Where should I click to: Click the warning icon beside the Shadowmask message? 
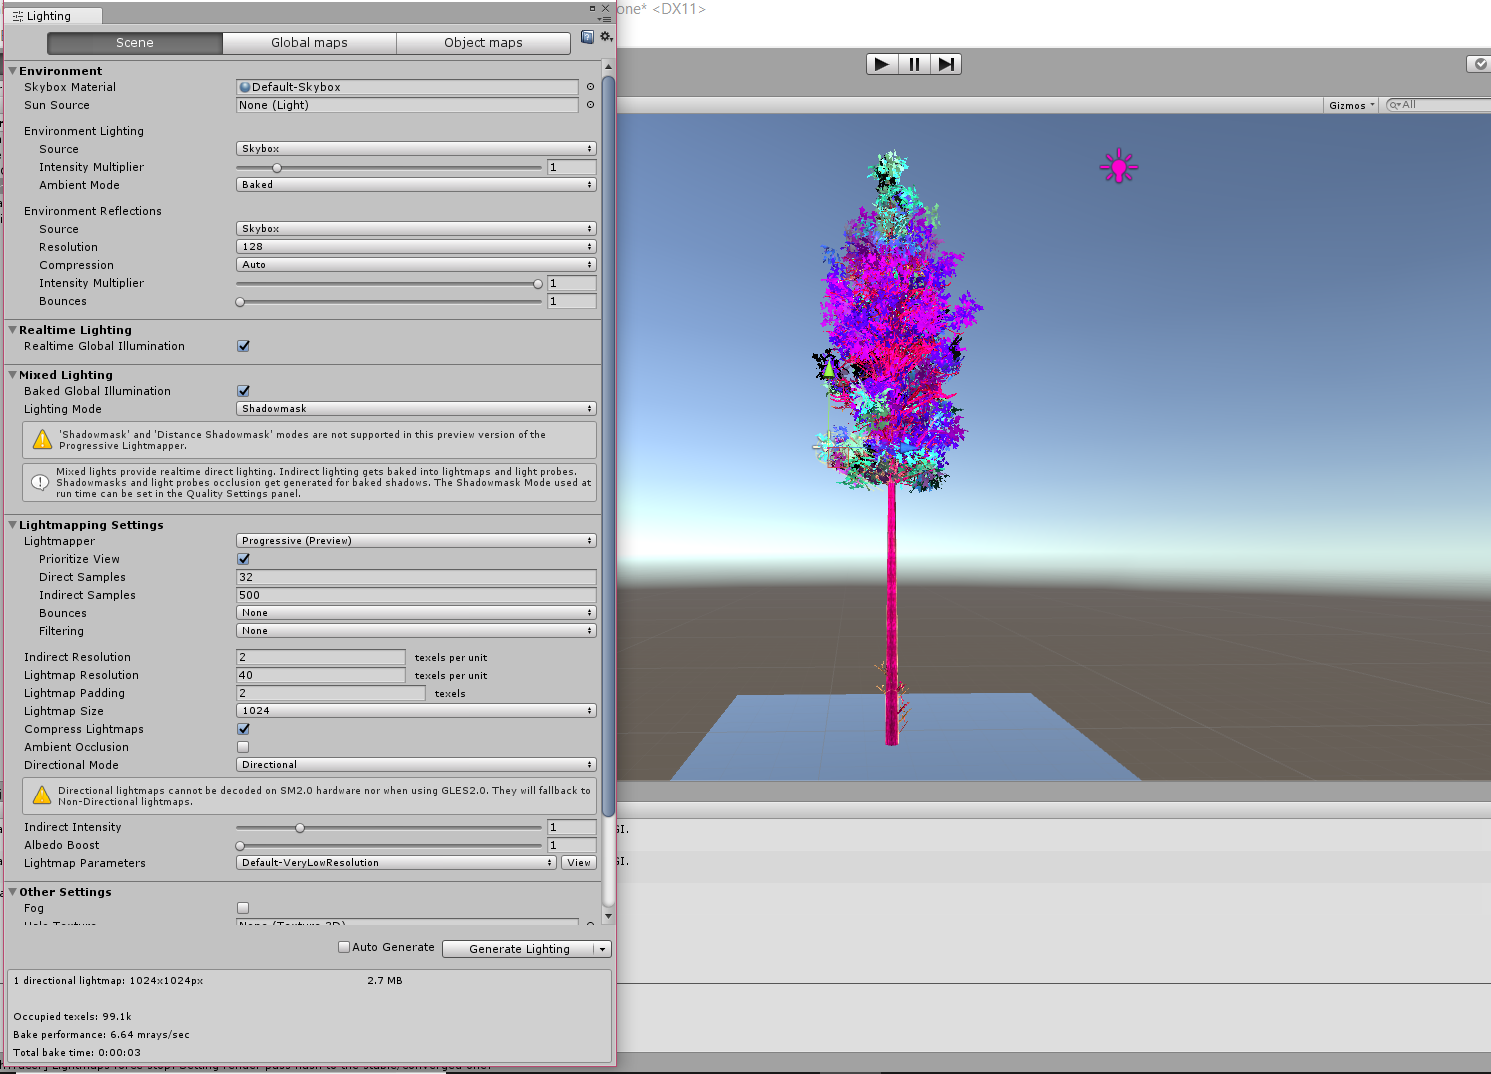coord(41,436)
